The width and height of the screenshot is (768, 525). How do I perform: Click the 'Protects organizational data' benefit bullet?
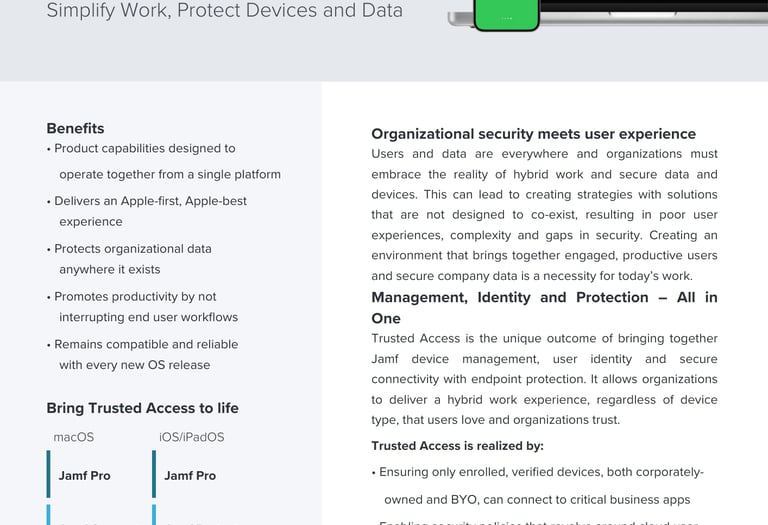[x=132, y=248]
